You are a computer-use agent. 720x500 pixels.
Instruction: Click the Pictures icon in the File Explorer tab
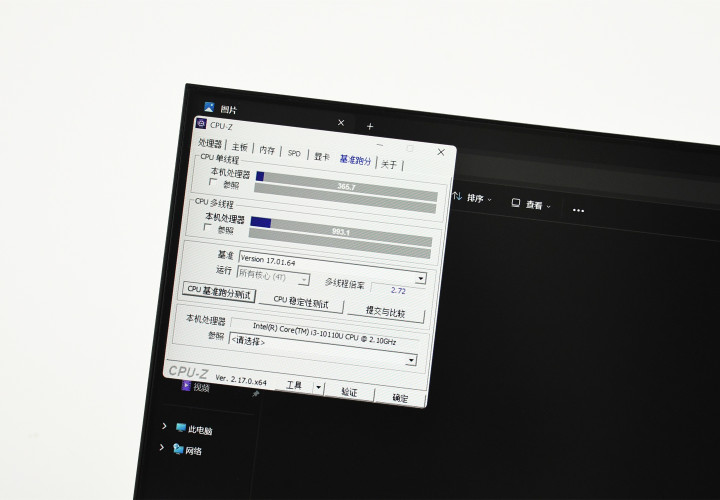point(209,107)
